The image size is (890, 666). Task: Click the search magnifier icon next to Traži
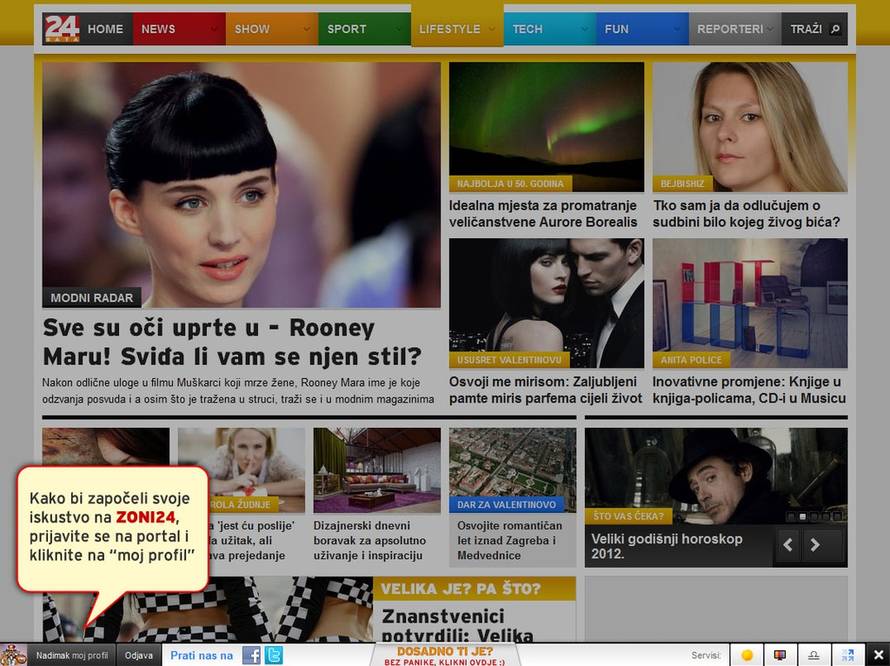pyautogui.click(x=835, y=30)
